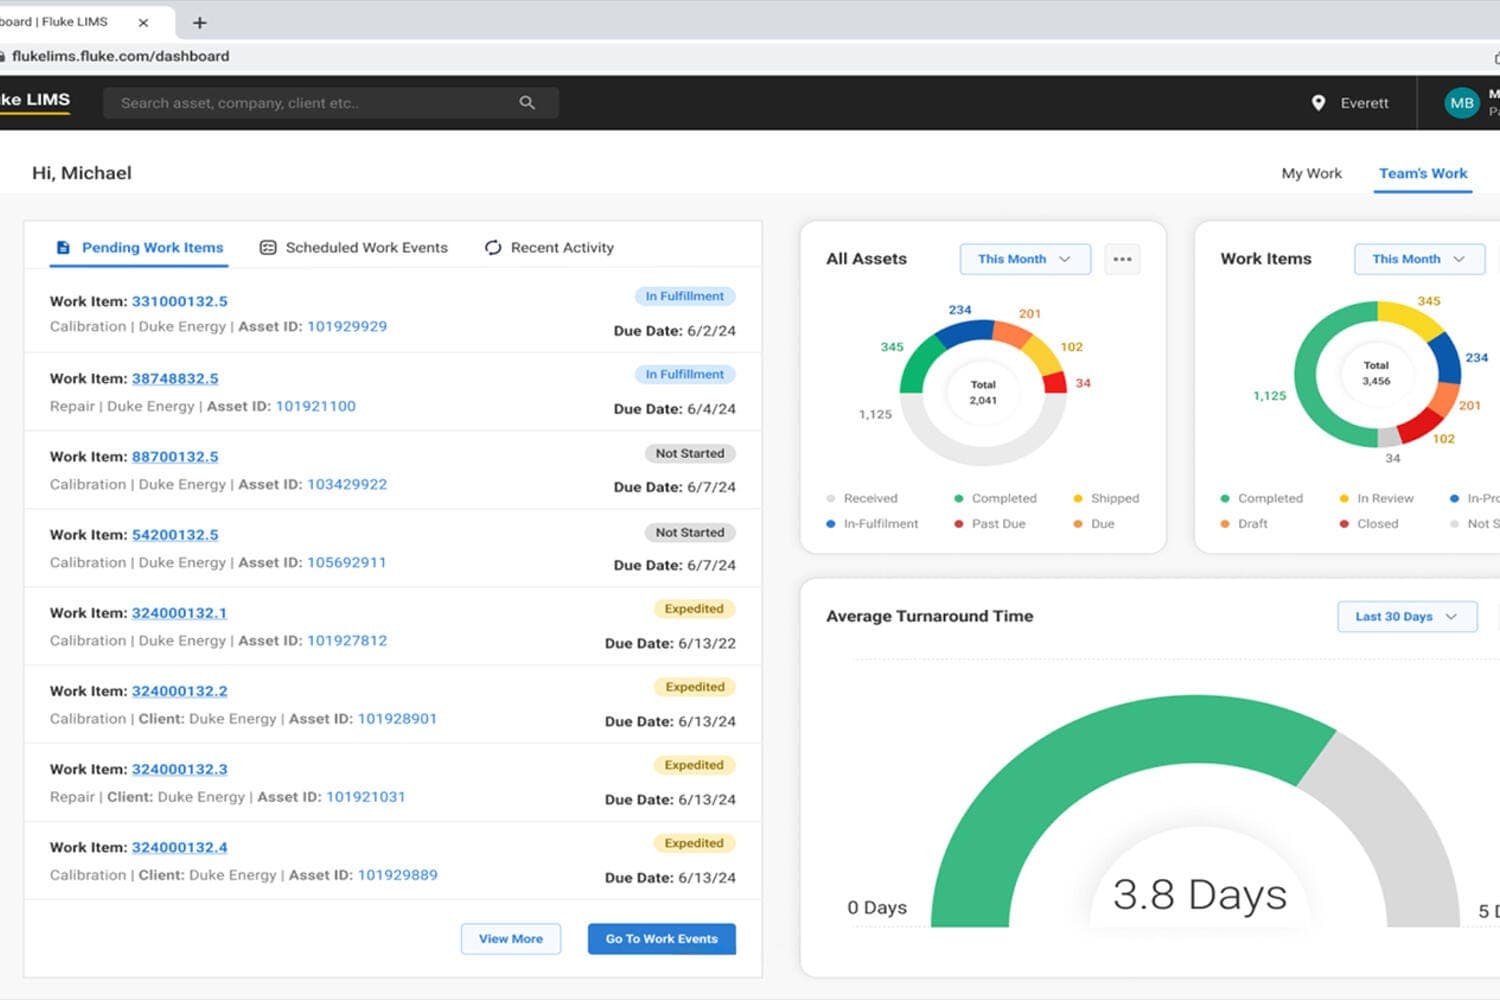This screenshot has width=1500, height=1000.
Task: Click "Total 3,456" in Work Items donut
Action: 1376,373
